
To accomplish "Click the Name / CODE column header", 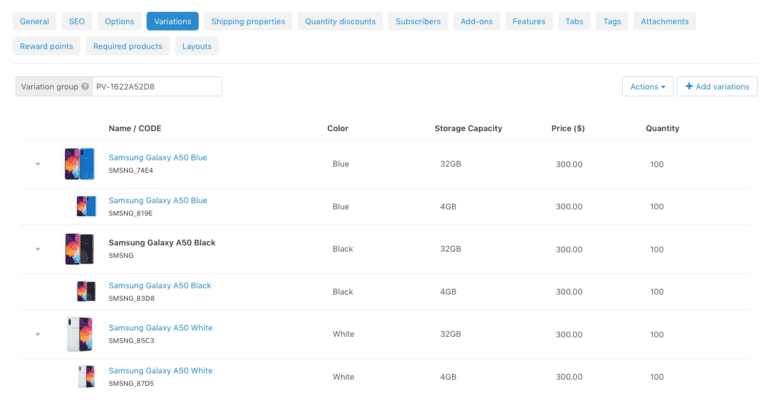I will (x=135, y=128).
